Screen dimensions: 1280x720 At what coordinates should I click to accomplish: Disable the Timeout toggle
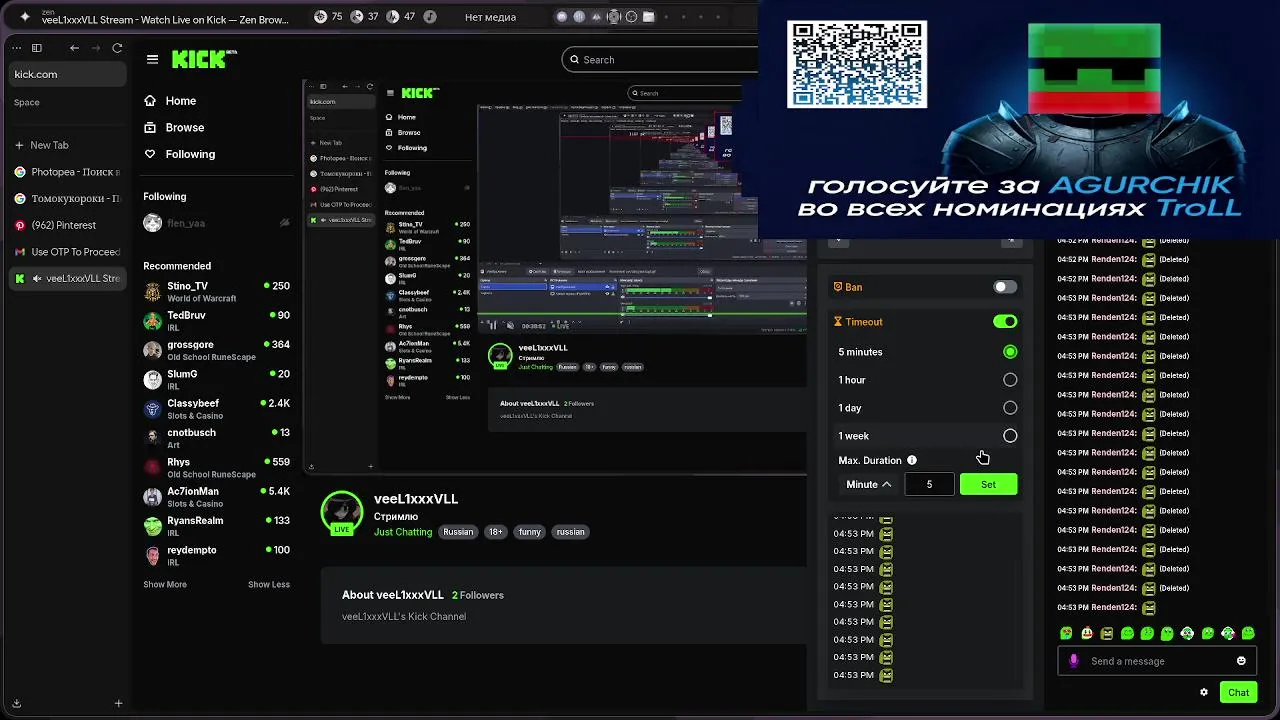(1005, 321)
